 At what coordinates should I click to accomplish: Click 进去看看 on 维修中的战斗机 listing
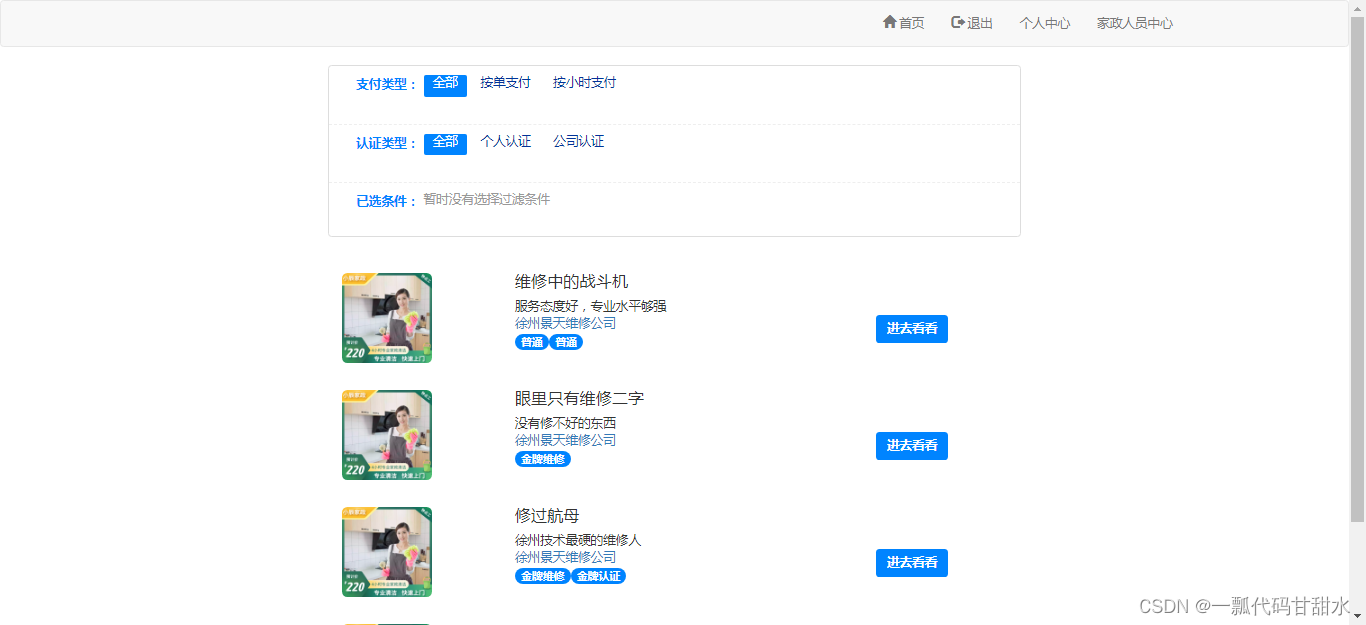911,329
